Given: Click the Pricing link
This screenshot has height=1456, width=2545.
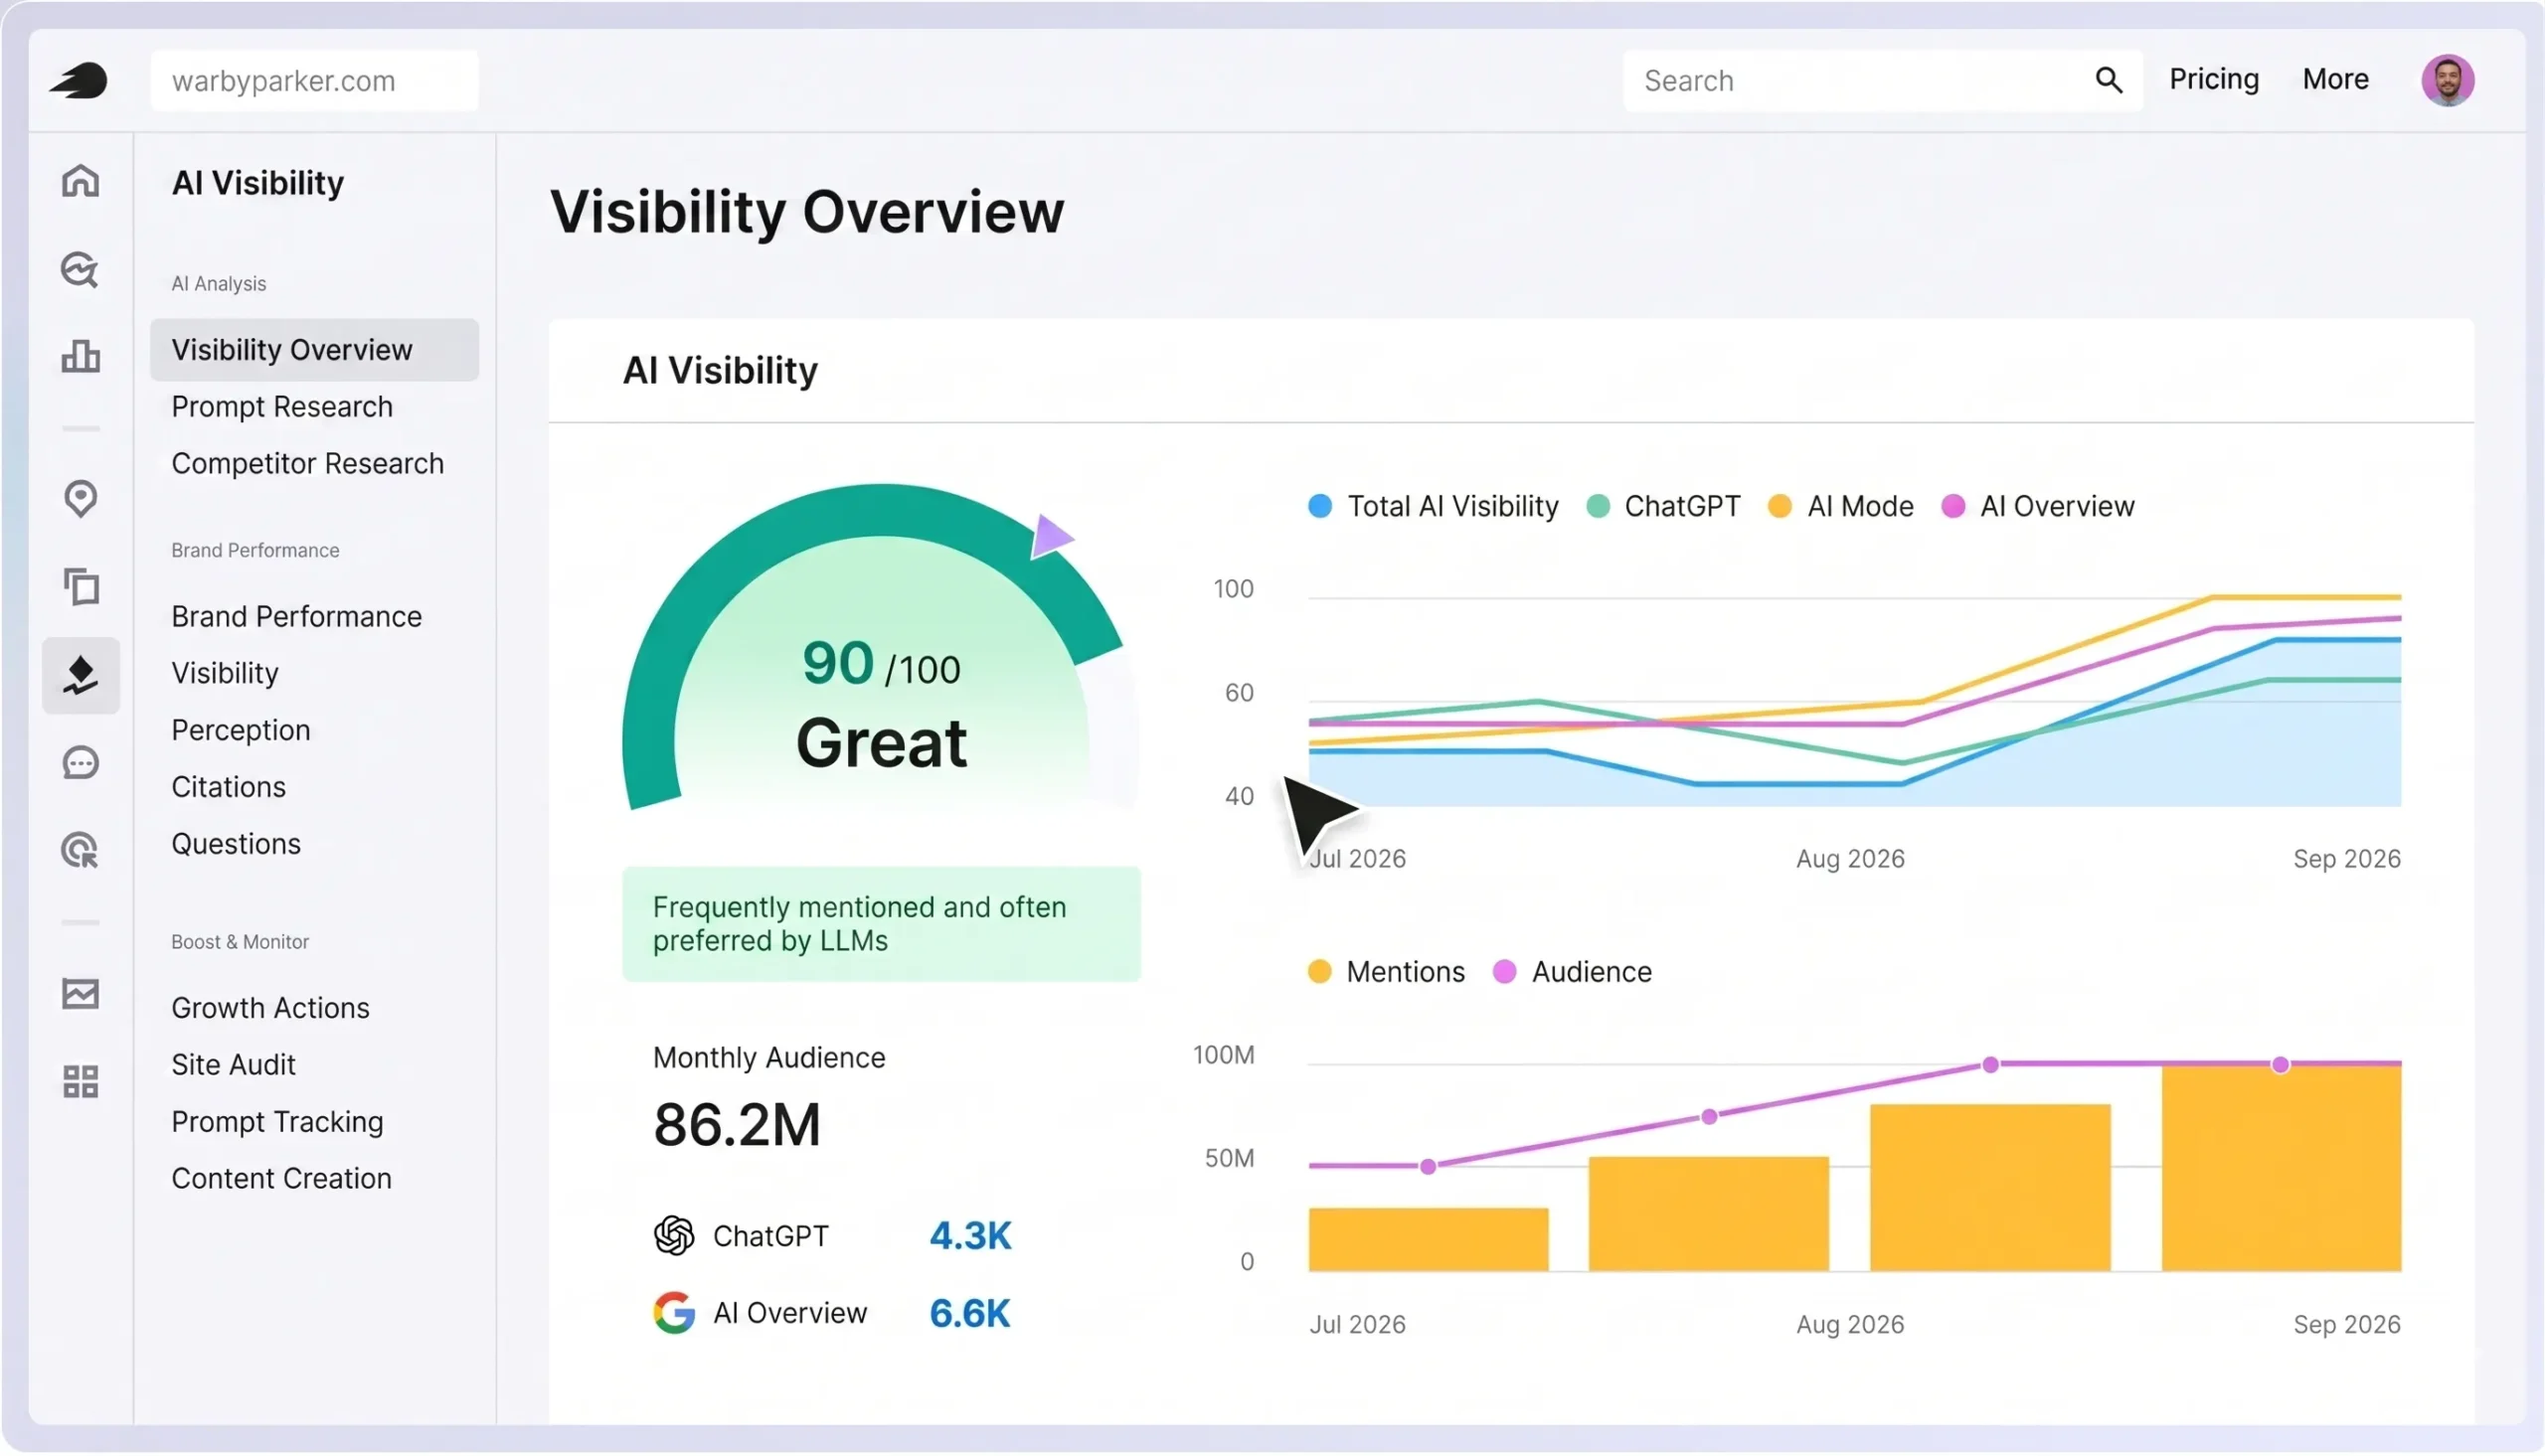Looking at the screenshot, I should tap(2213, 79).
